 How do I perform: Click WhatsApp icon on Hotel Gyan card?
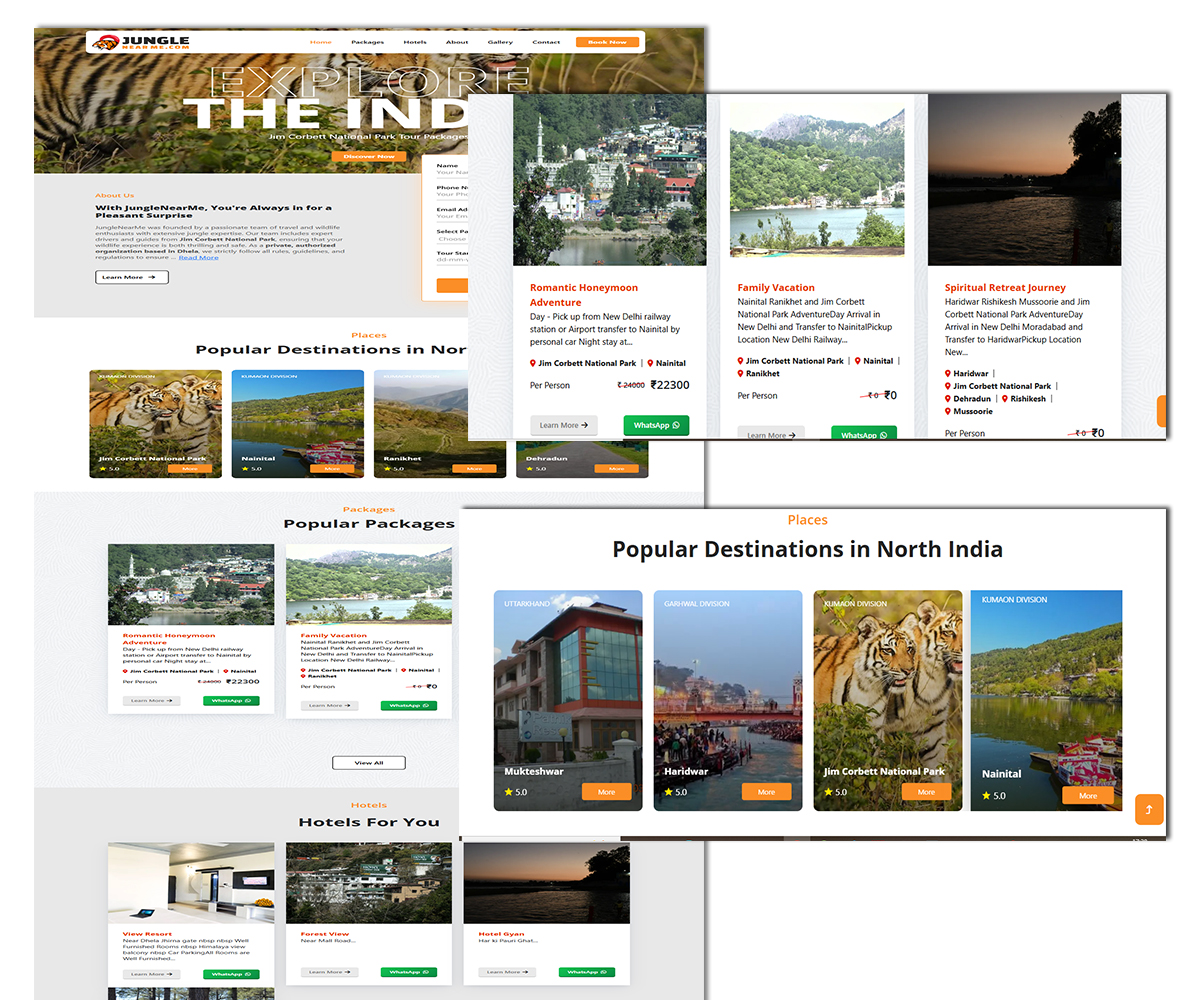(605, 972)
